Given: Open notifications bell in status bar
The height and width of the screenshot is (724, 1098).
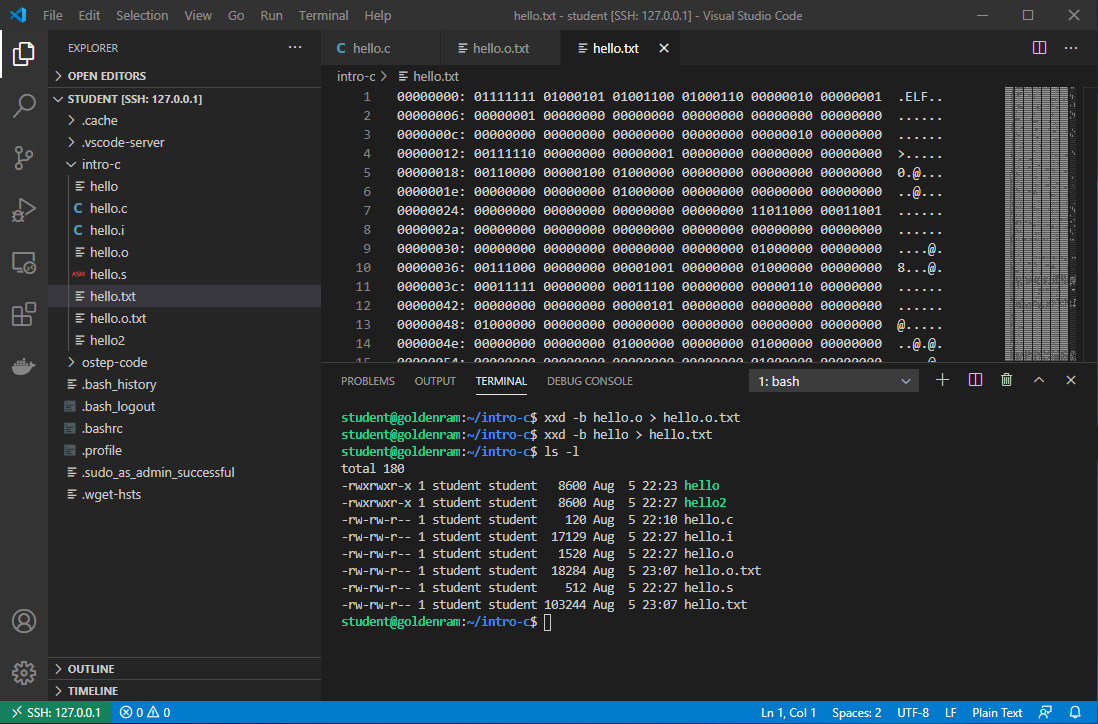Looking at the screenshot, I should pyautogui.click(x=1075, y=712).
